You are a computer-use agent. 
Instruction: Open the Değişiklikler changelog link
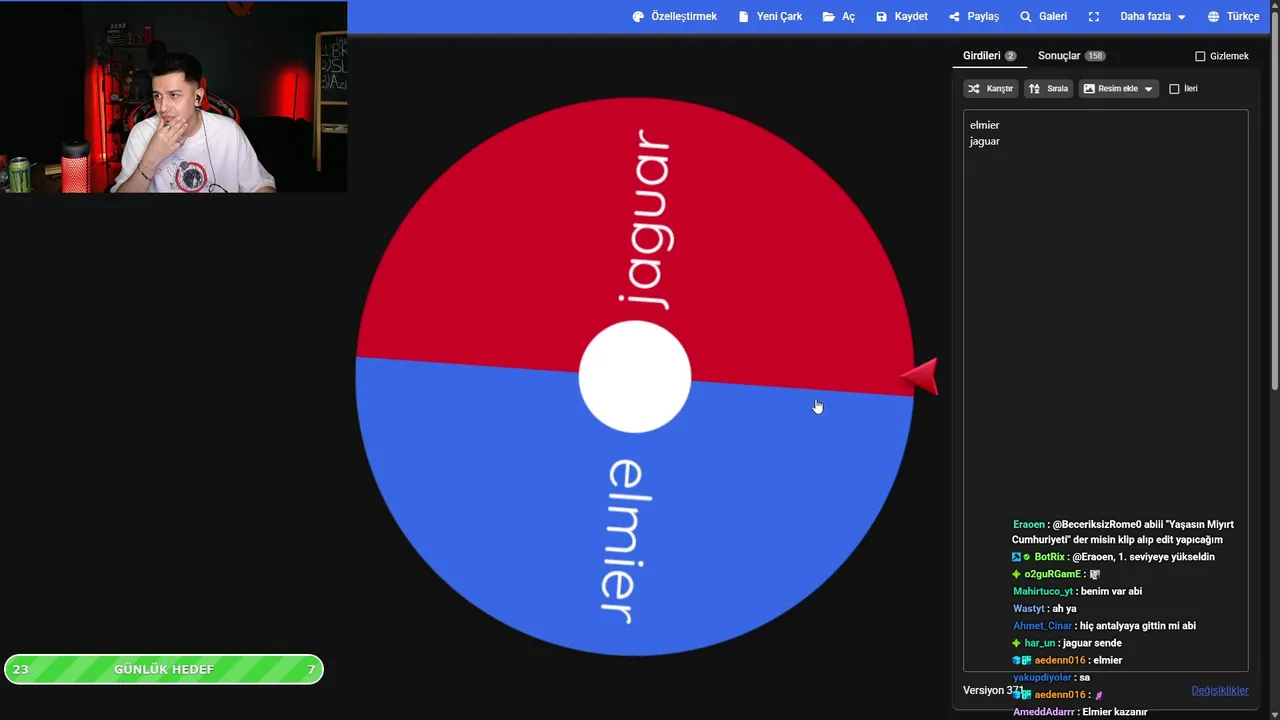[1219, 690]
